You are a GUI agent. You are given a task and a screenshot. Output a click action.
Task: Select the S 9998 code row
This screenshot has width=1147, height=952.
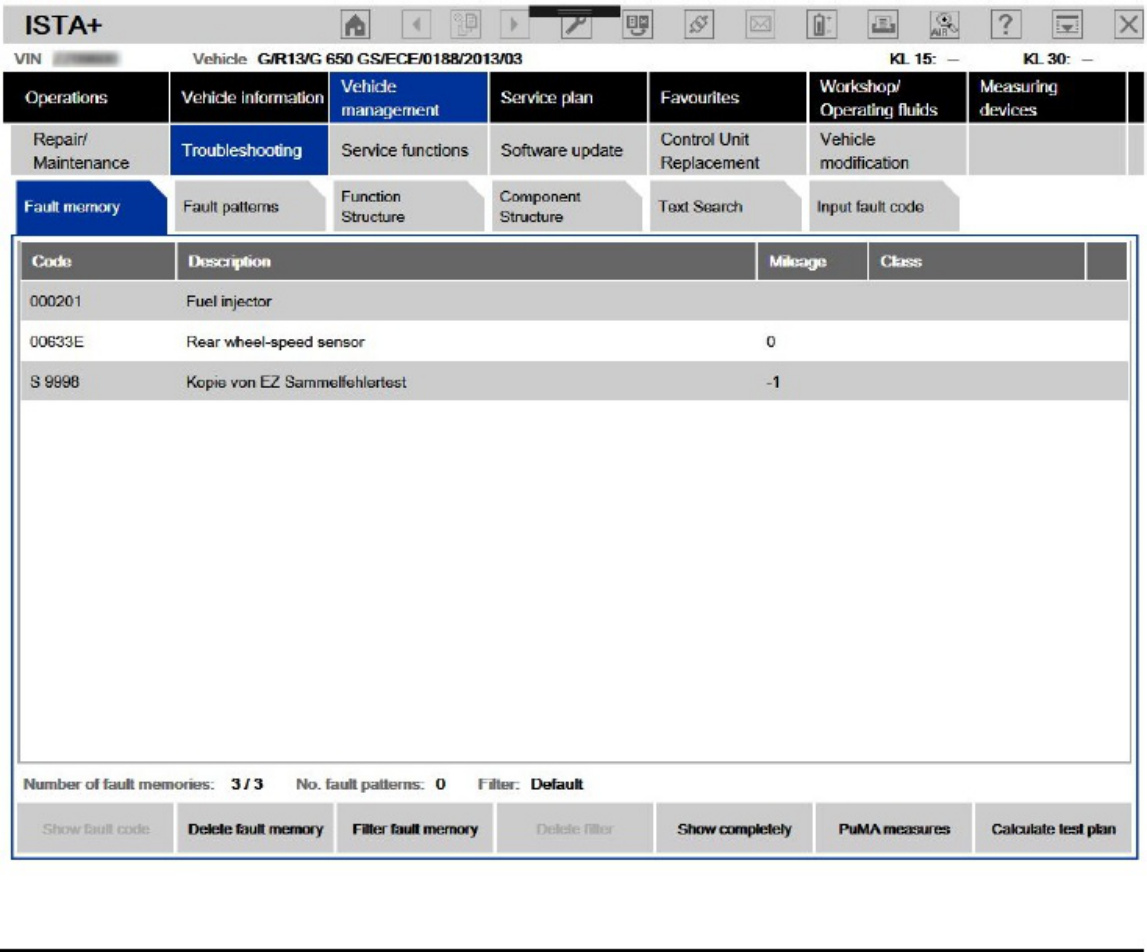click(x=574, y=381)
